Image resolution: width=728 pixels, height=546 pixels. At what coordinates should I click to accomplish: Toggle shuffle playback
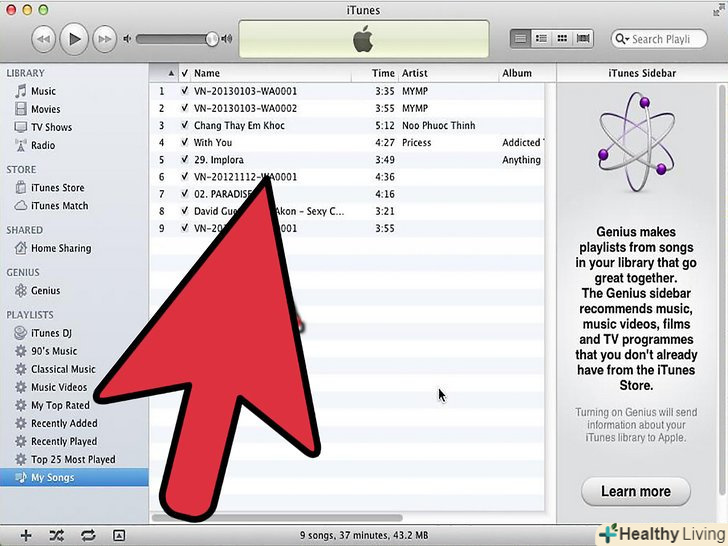(57, 535)
